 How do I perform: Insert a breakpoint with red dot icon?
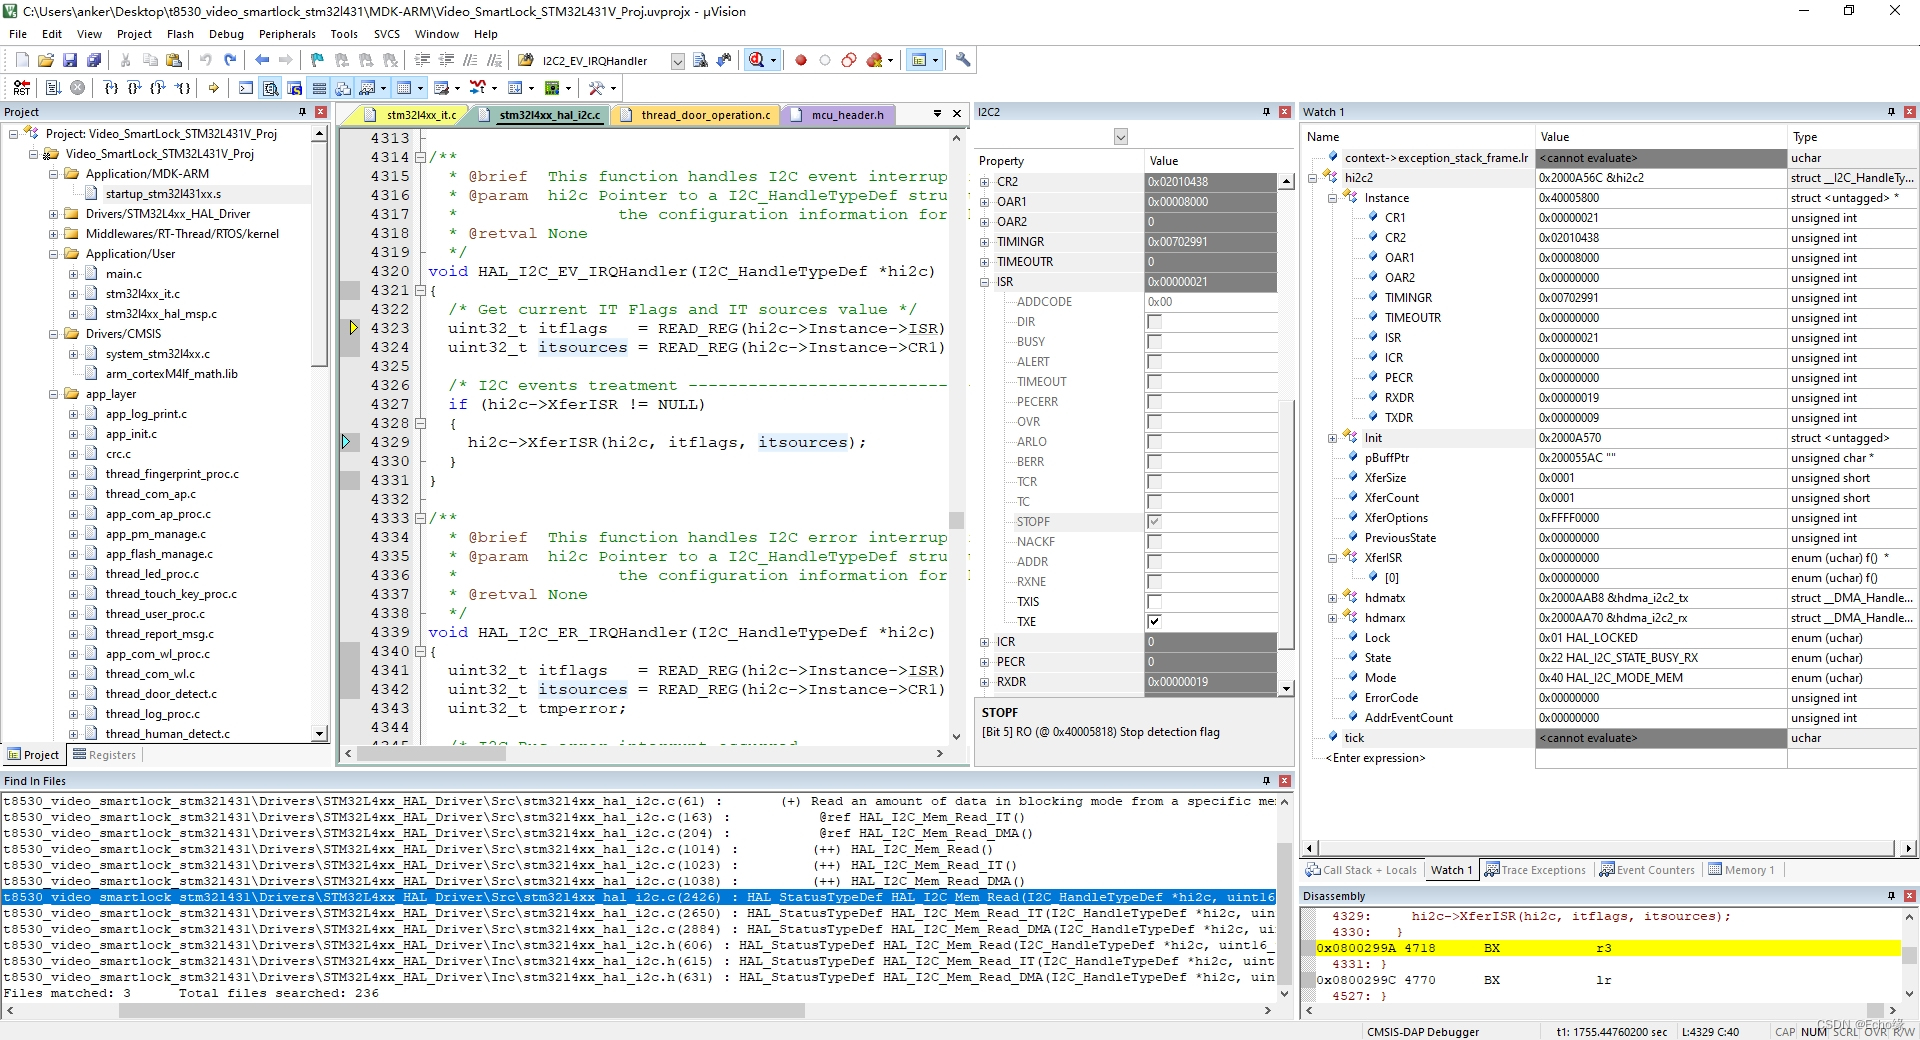pos(801,60)
